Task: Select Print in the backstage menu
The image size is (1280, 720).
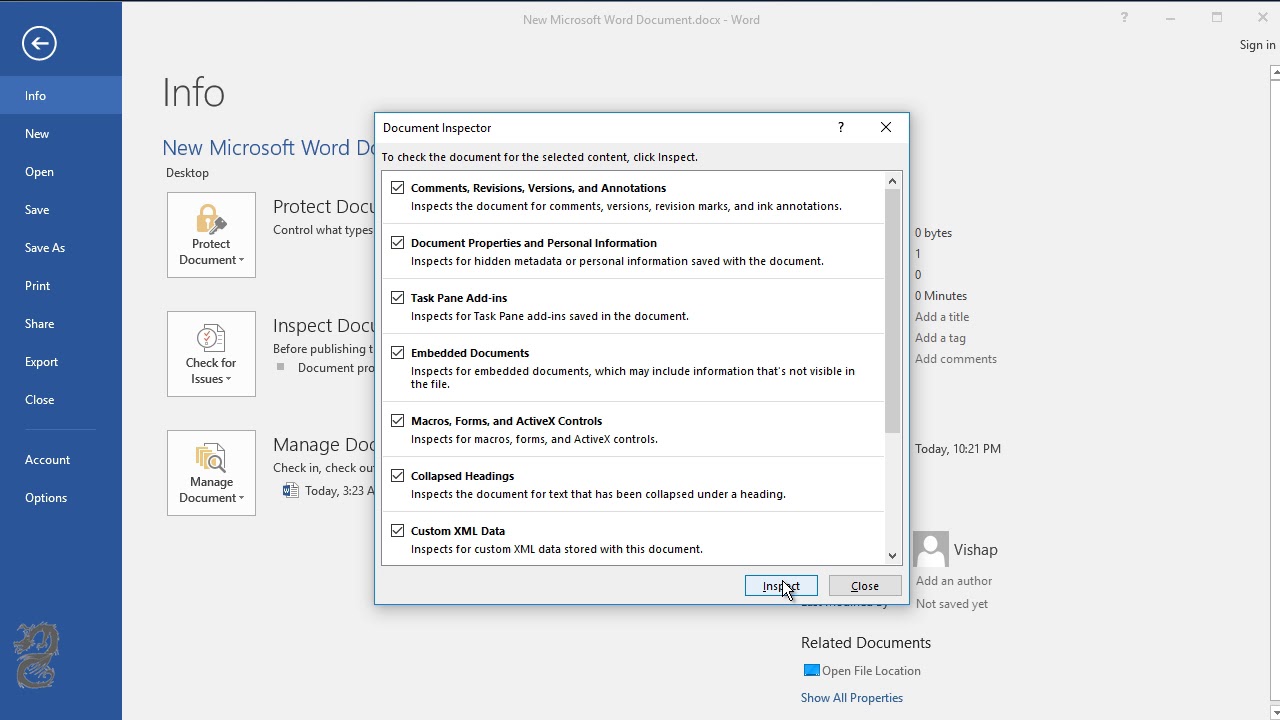Action: [x=61, y=286]
